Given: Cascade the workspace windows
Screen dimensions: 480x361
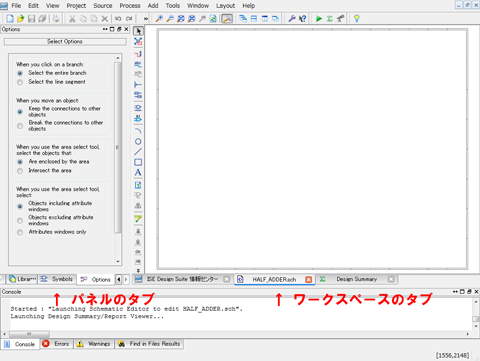Looking at the screenshot, I should (243, 19).
